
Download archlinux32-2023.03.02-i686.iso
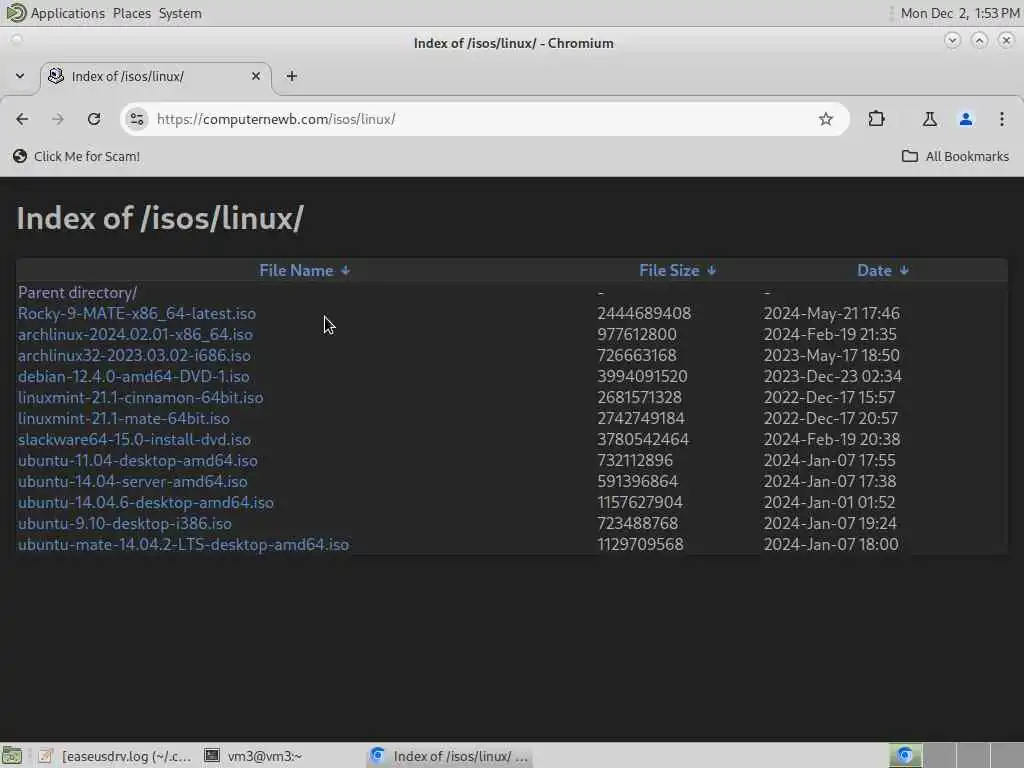point(134,355)
